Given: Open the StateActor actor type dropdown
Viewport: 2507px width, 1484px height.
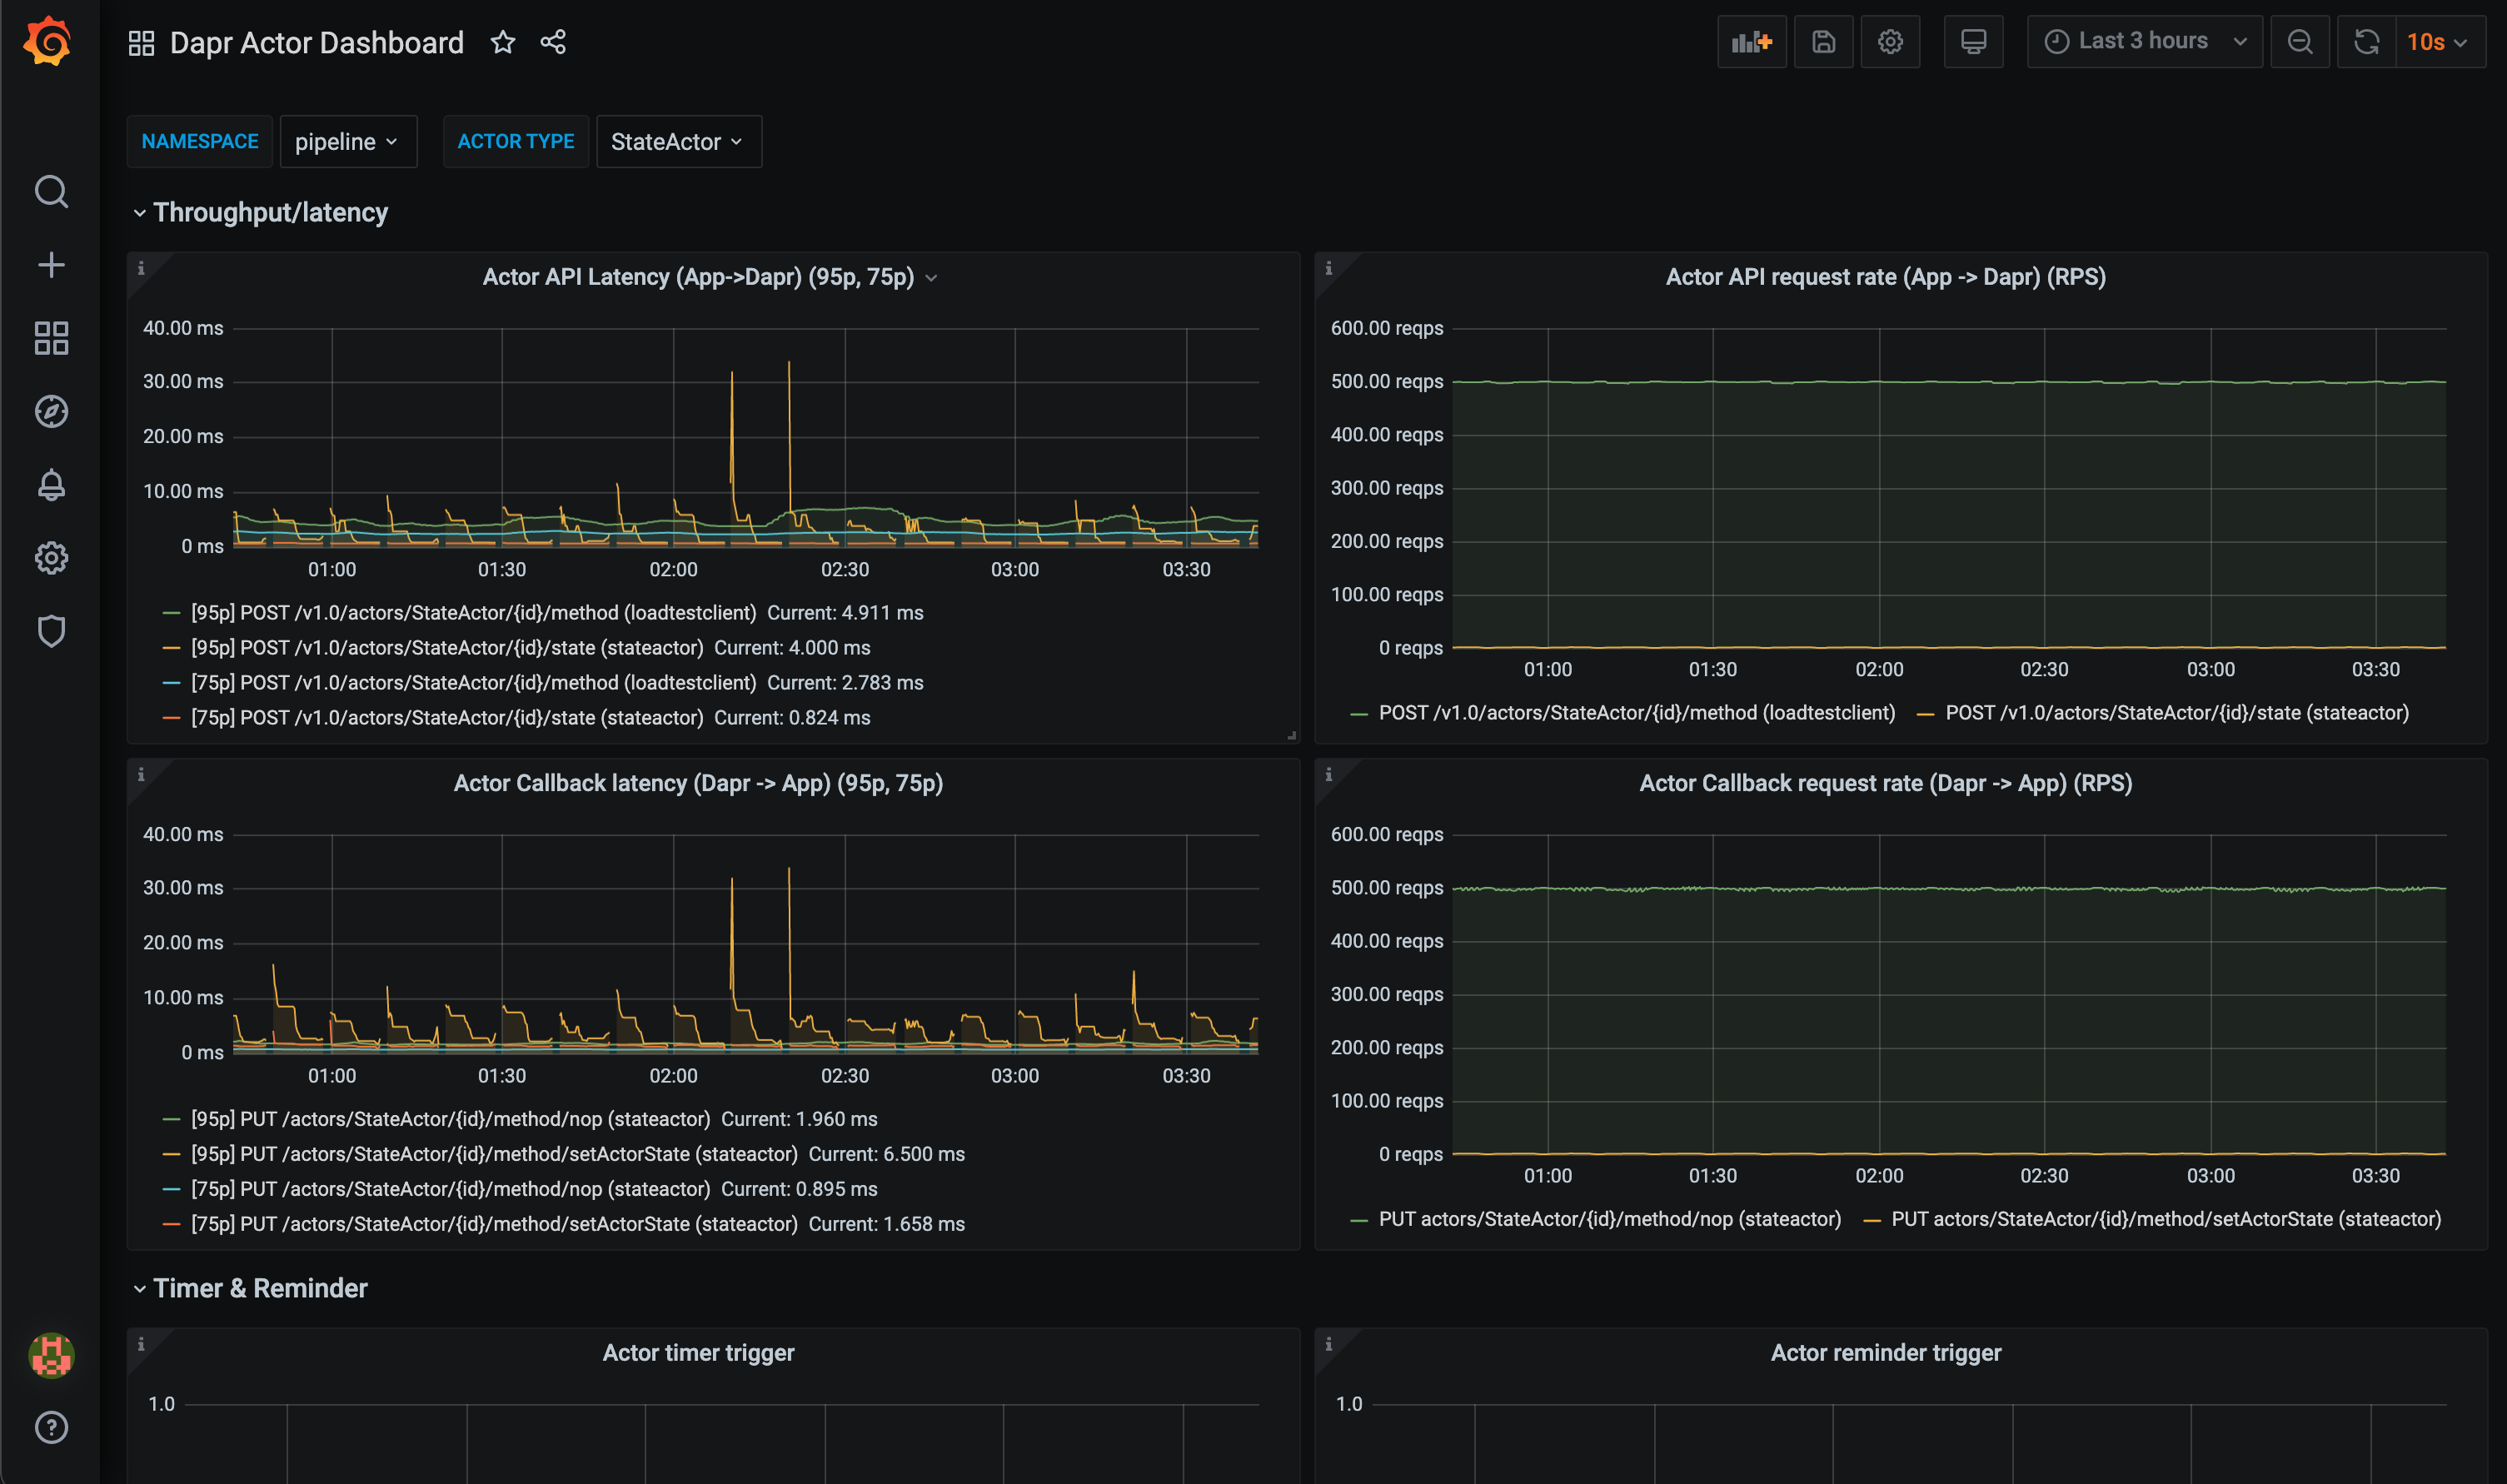Looking at the screenshot, I should (678, 141).
